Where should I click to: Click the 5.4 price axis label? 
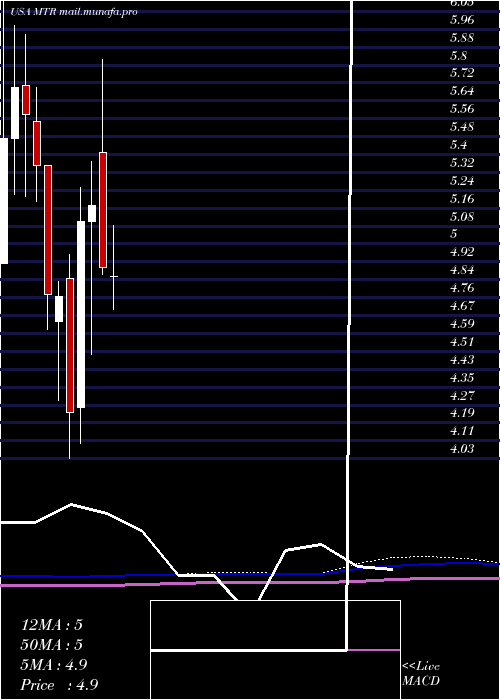(x=459, y=145)
